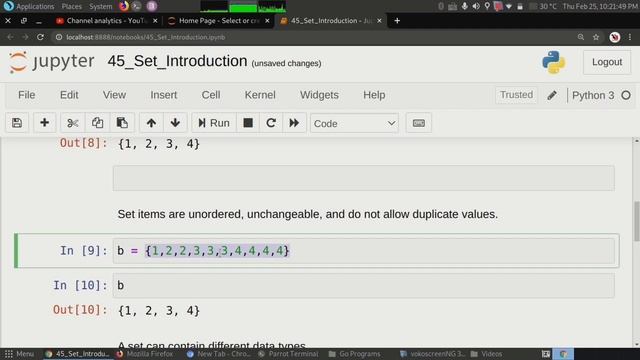The image size is (640, 360).
Task: Go back in browser history
Action: click(10, 37)
